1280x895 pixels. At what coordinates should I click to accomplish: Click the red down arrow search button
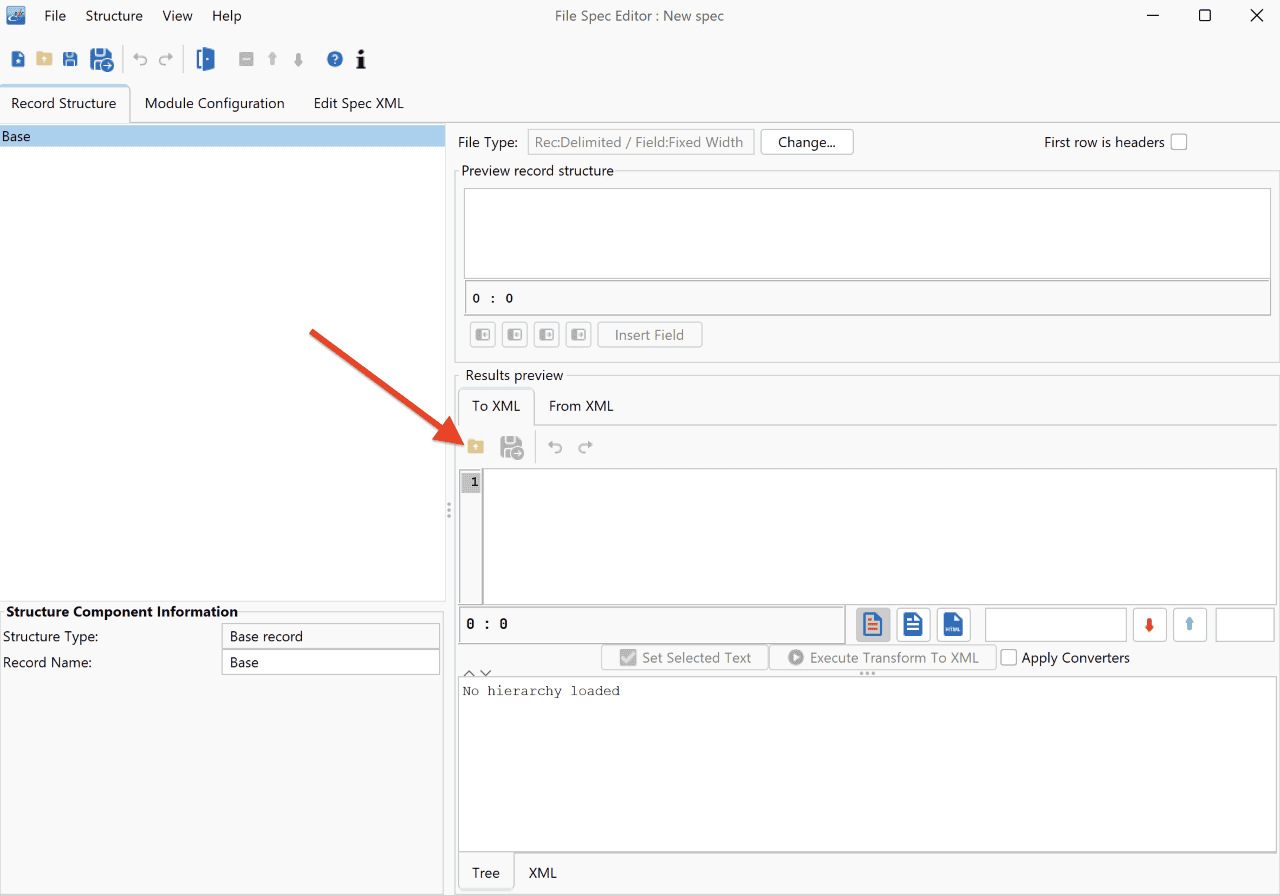1149,625
